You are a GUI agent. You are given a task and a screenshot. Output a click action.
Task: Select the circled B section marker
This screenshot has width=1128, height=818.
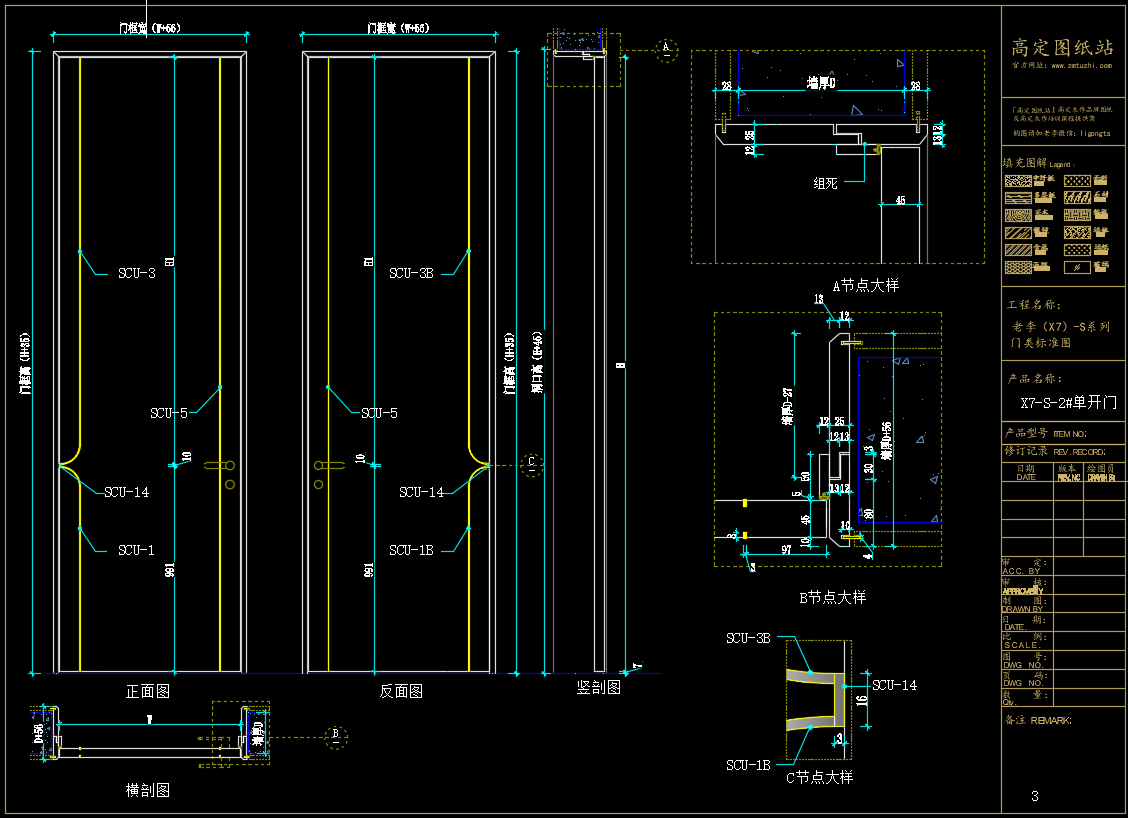click(336, 736)
